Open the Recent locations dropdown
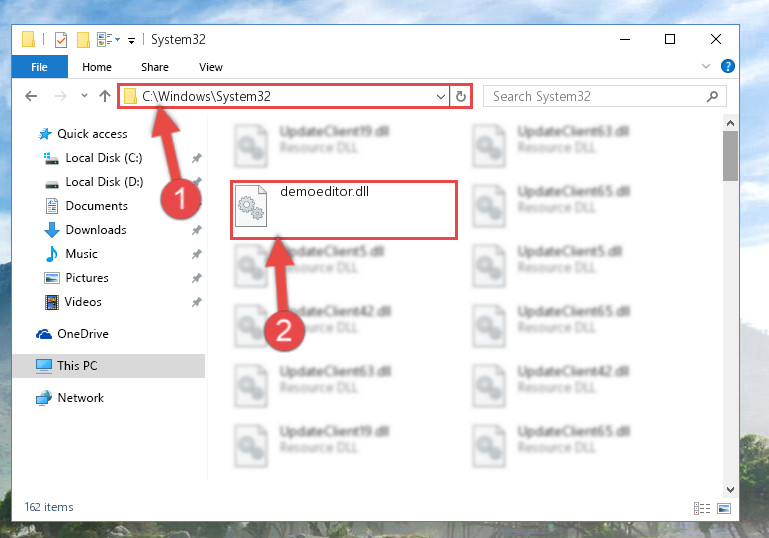Image resolution: width=769 pixels, height=538 pixels. (x=84, y=96)
